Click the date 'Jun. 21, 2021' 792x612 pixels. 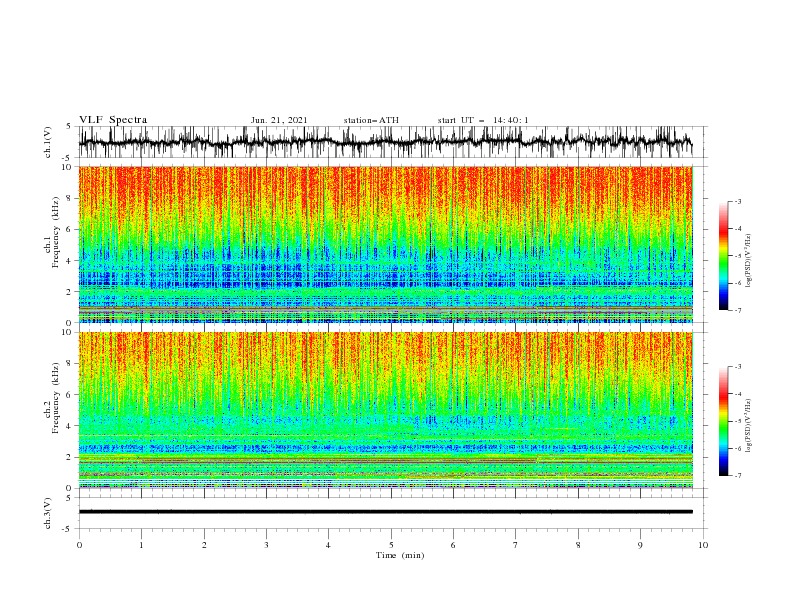coord(279,120)
